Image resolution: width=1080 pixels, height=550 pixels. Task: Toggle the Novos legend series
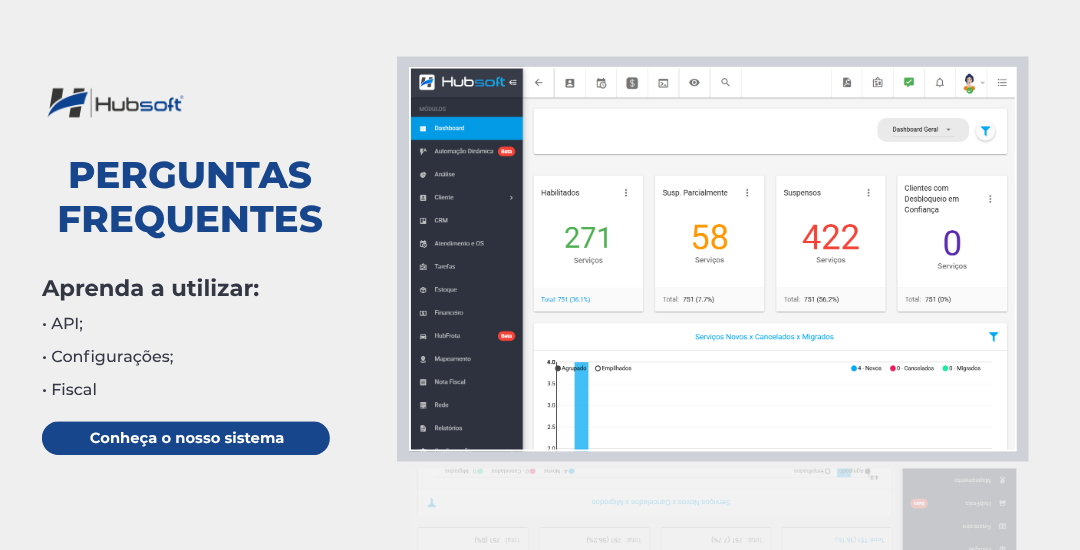click(x=866, y=368)
